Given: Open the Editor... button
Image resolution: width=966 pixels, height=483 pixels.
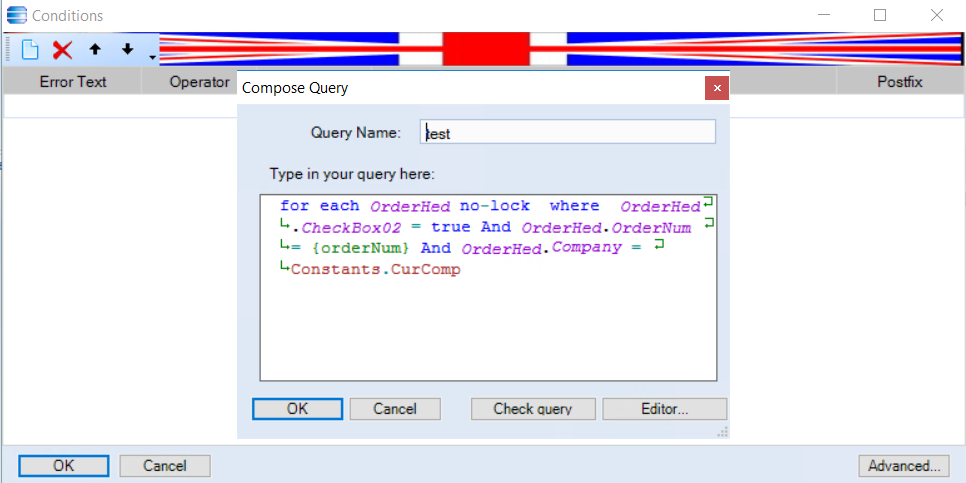Looking at the screenshot, I should (664, 408).
